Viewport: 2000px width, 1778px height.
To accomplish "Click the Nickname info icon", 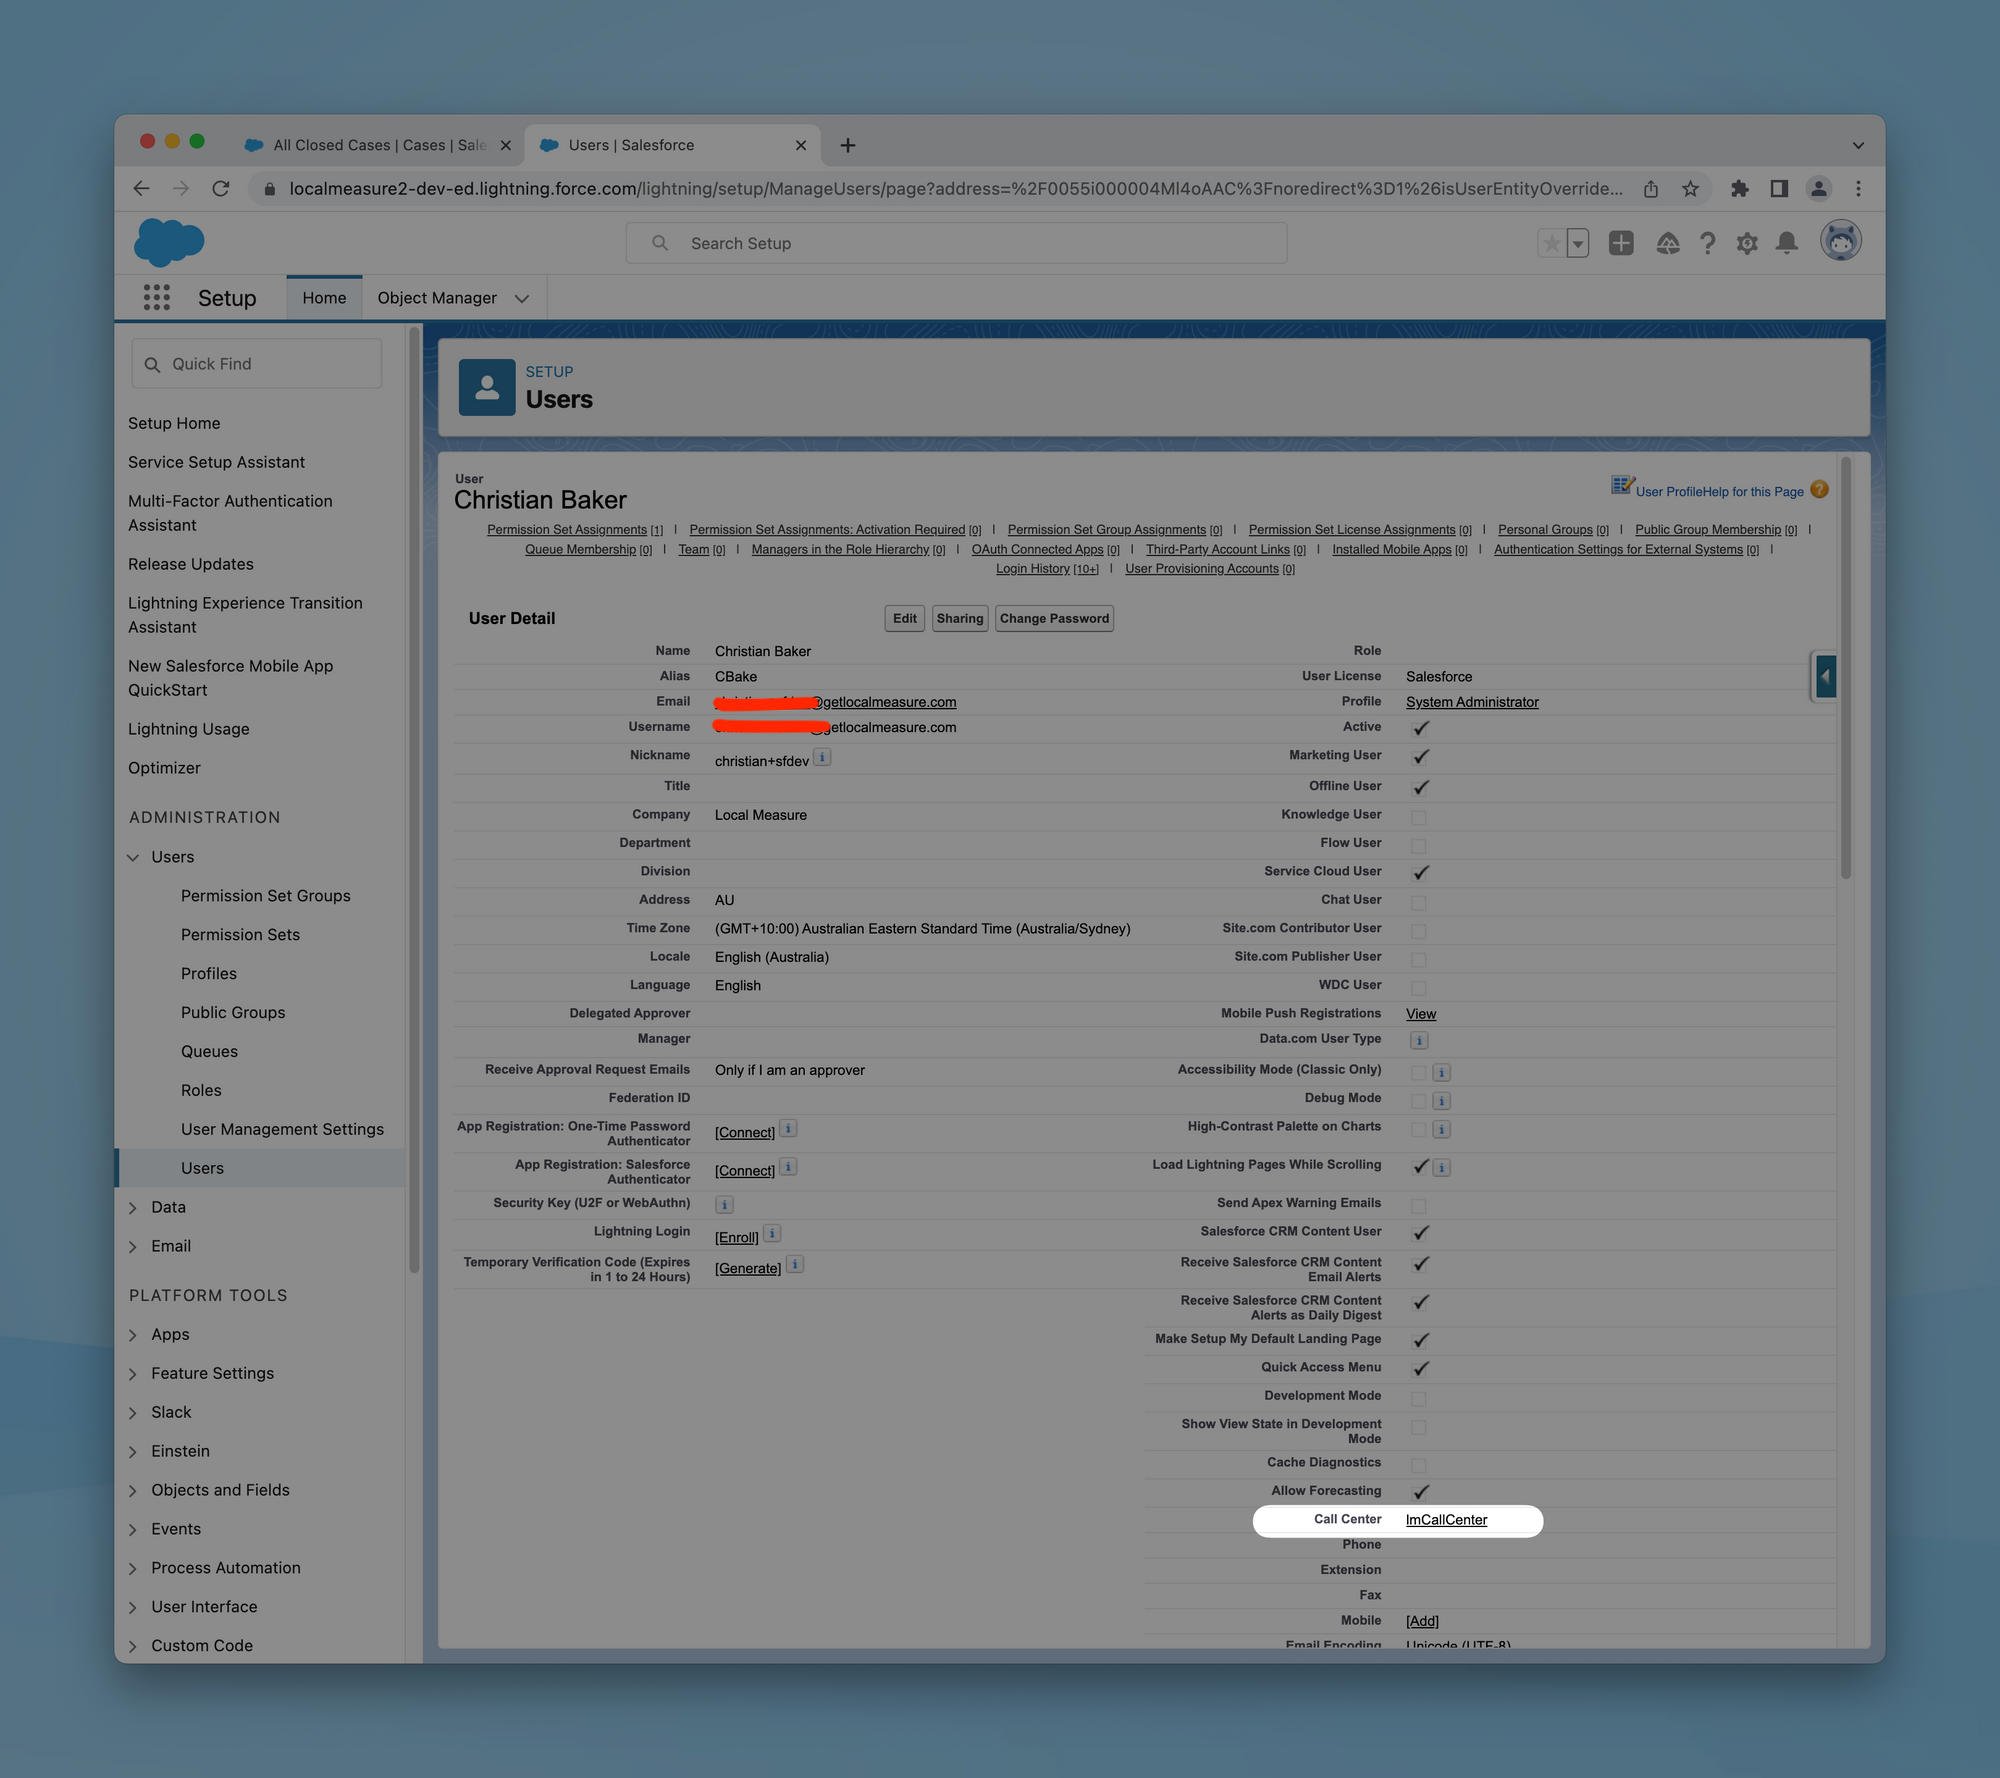I will [822, 757].
